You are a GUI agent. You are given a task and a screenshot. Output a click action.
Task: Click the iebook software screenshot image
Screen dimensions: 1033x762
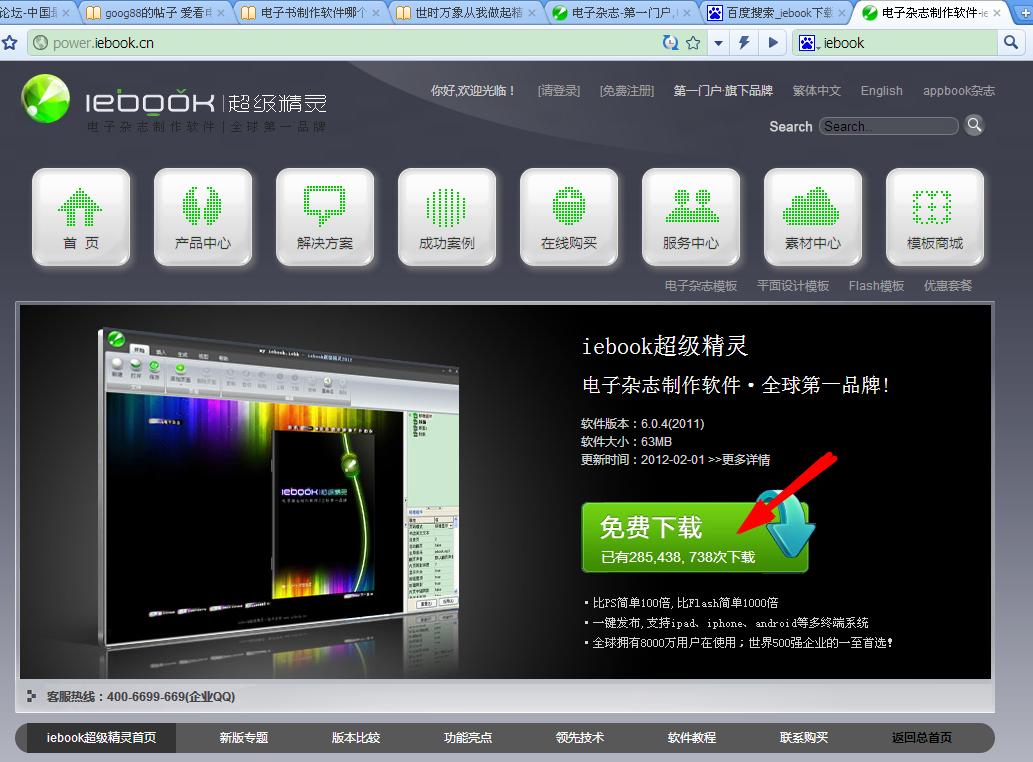tap(279, 487)
